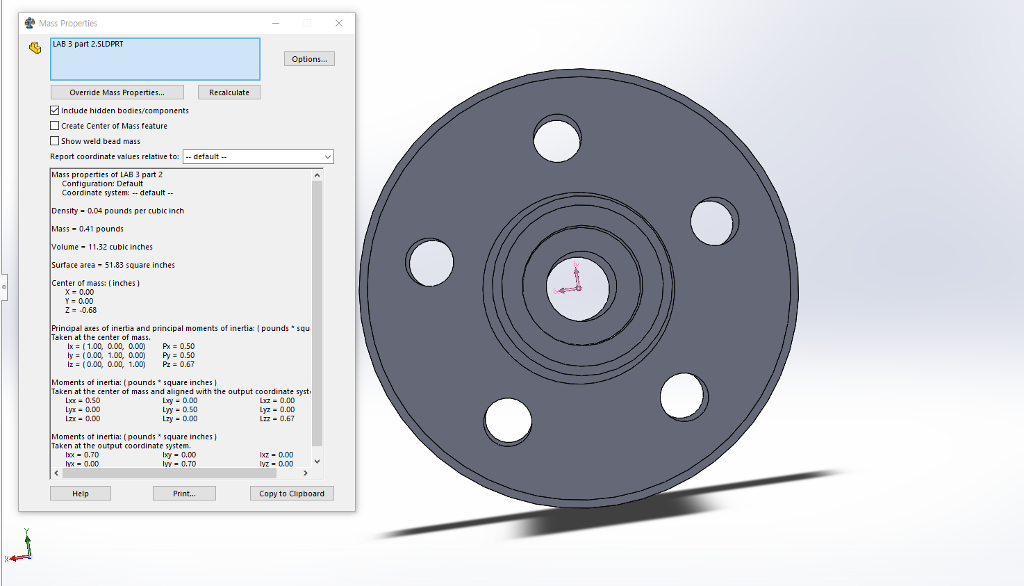Screen dimensions: 1024x586
Task: Click the Help button
Action: point(80,493)
